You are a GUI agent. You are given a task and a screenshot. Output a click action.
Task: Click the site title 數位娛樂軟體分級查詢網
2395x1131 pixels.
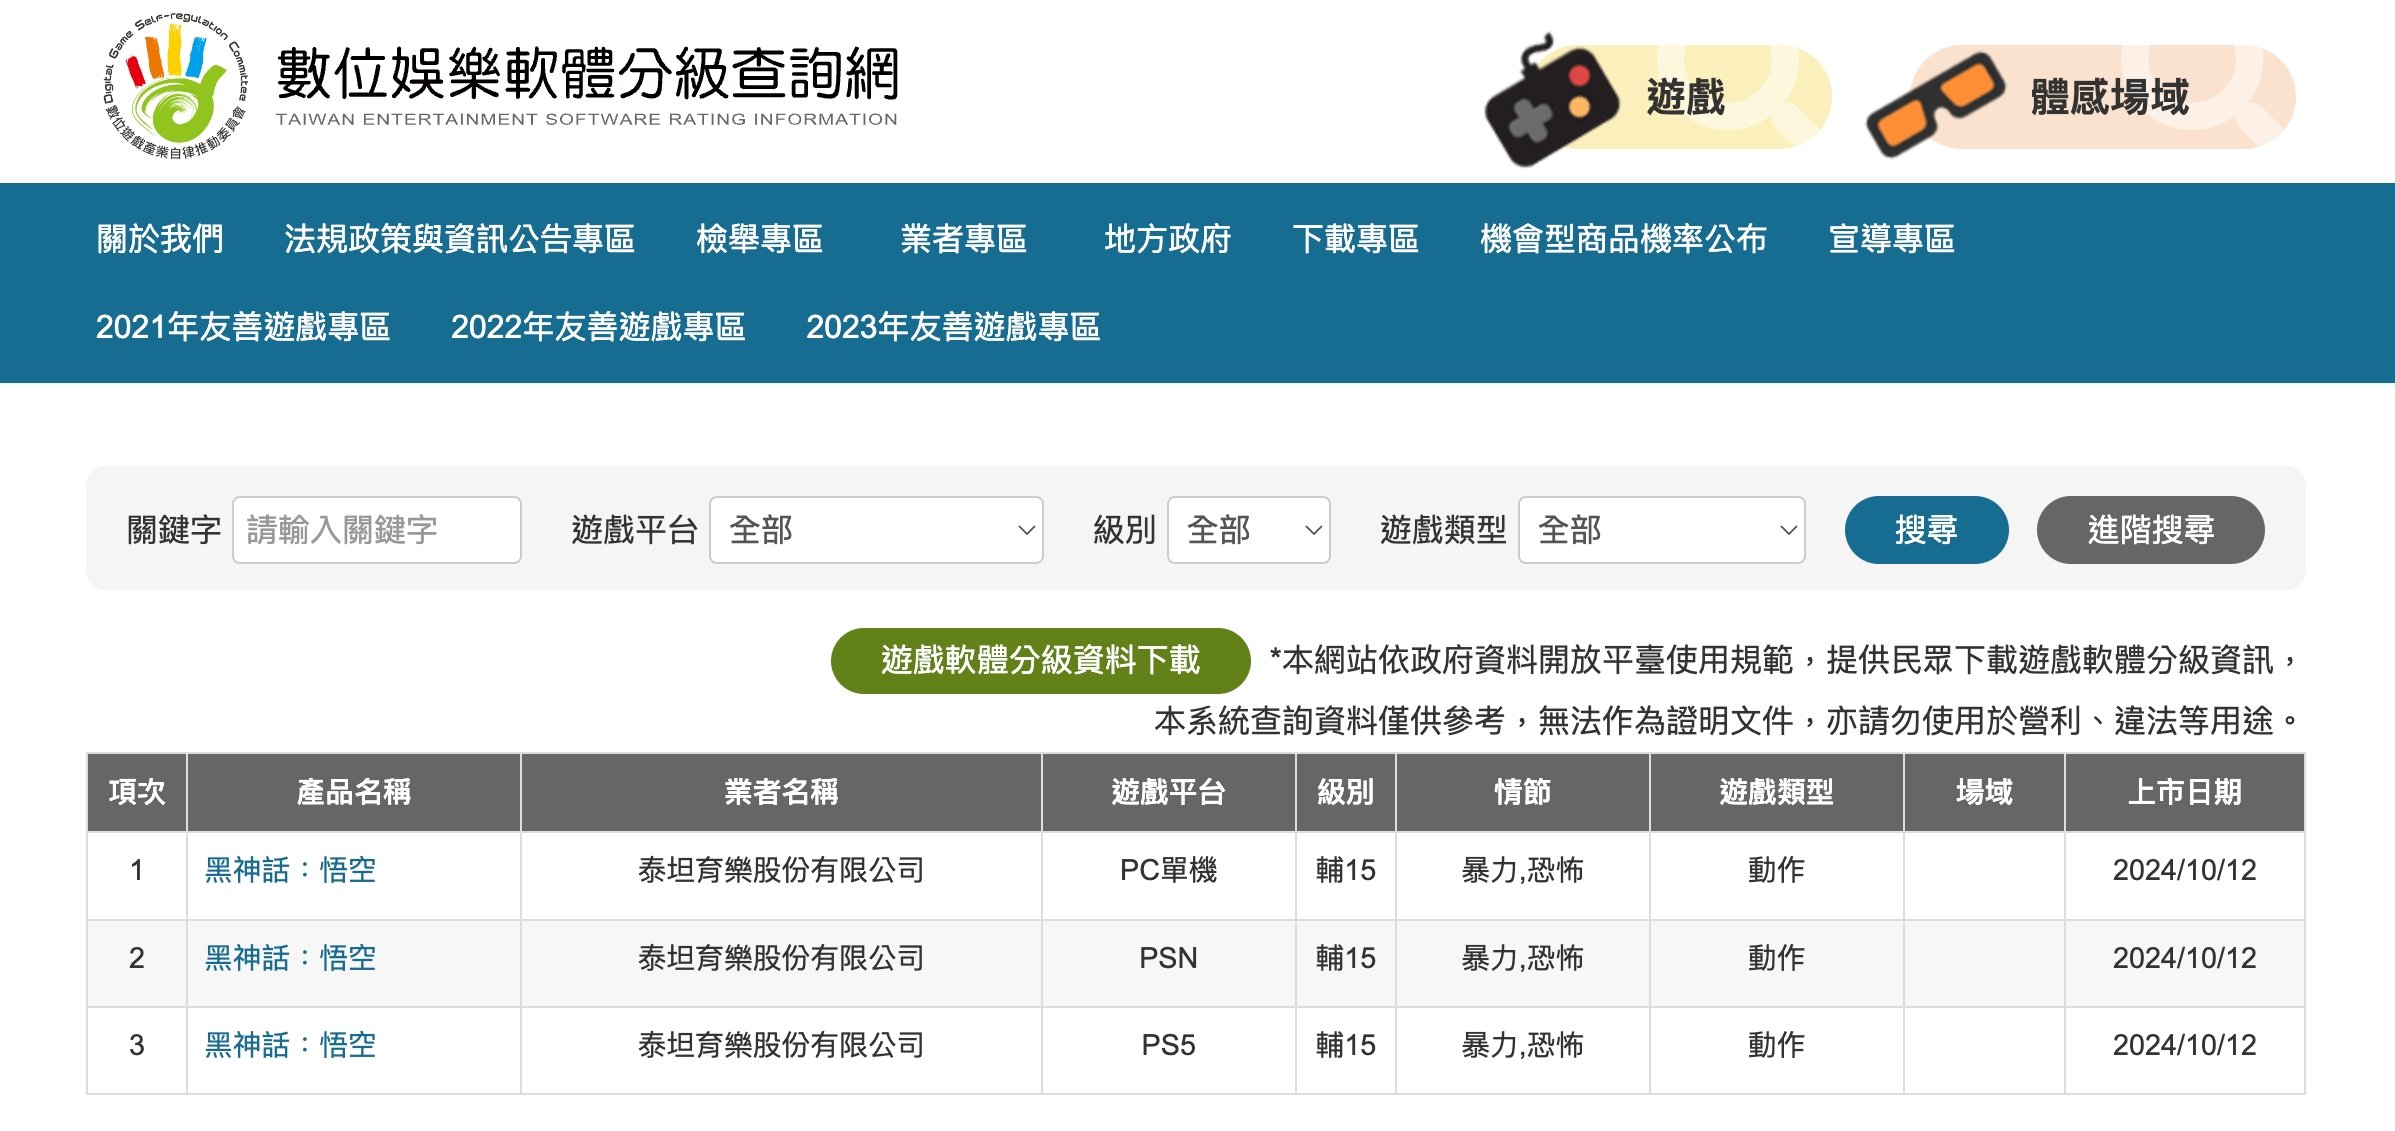pyautogui.click(x=587, y=74)
